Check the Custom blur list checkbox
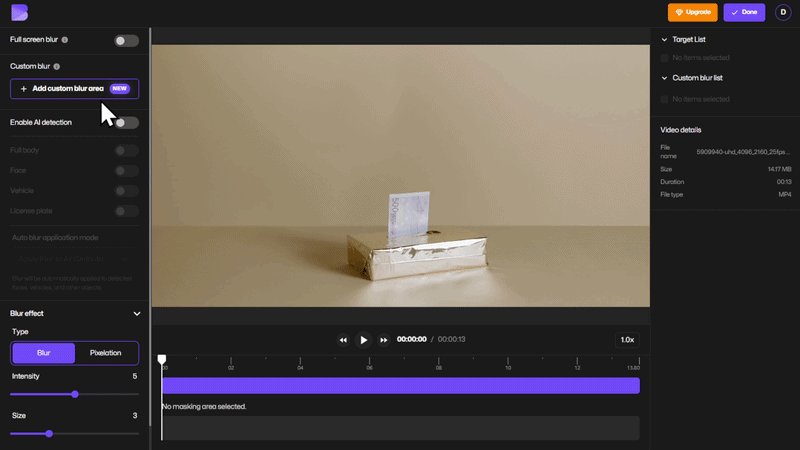Image resolution: width=800 pixels, height=450 pixels. (664, 99)
